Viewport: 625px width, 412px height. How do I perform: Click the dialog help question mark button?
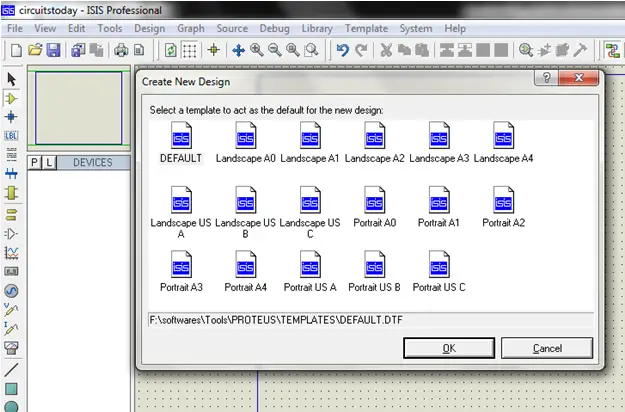coord(546,78)
